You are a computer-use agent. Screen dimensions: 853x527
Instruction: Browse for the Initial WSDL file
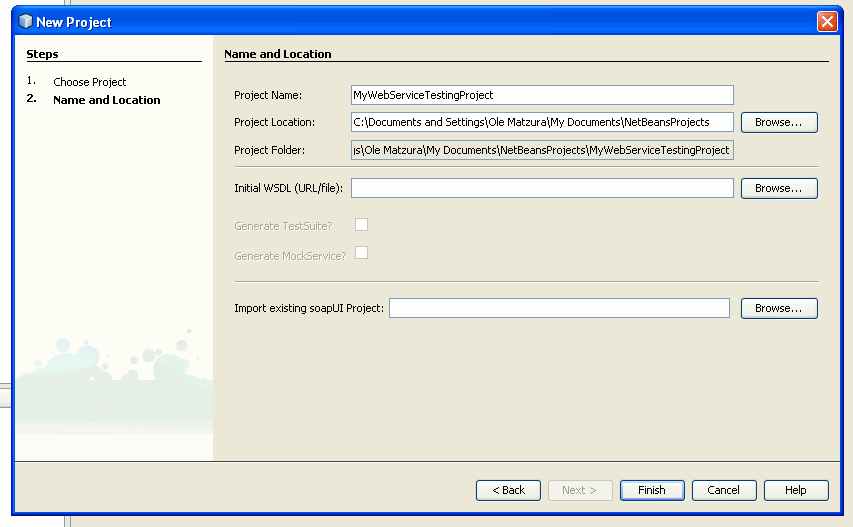click(779, 188)
